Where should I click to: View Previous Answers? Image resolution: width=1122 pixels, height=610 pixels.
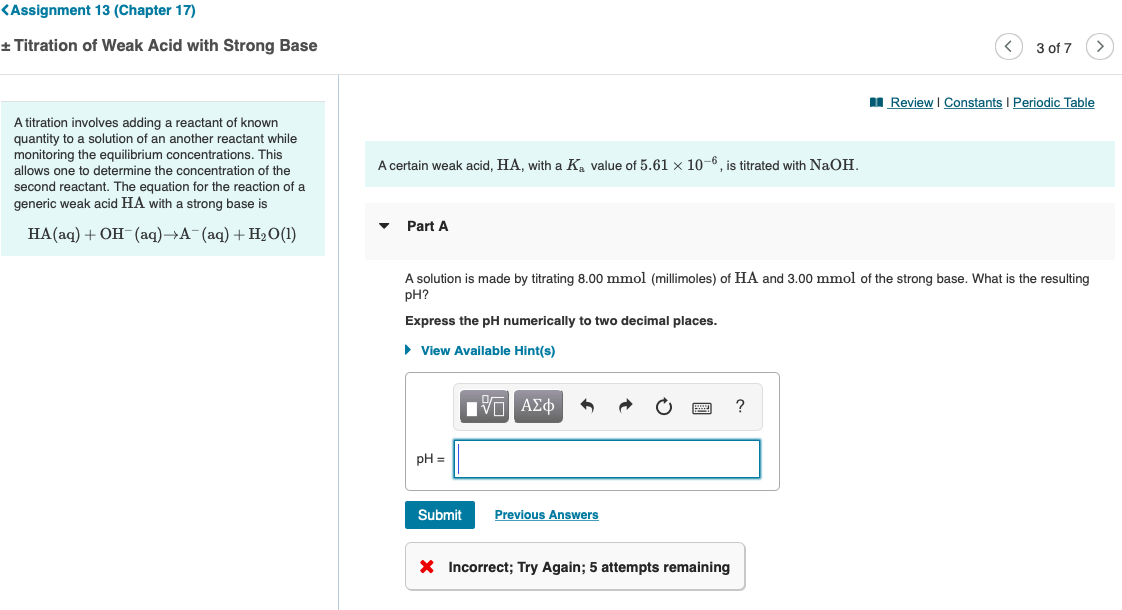coord(546,514)
